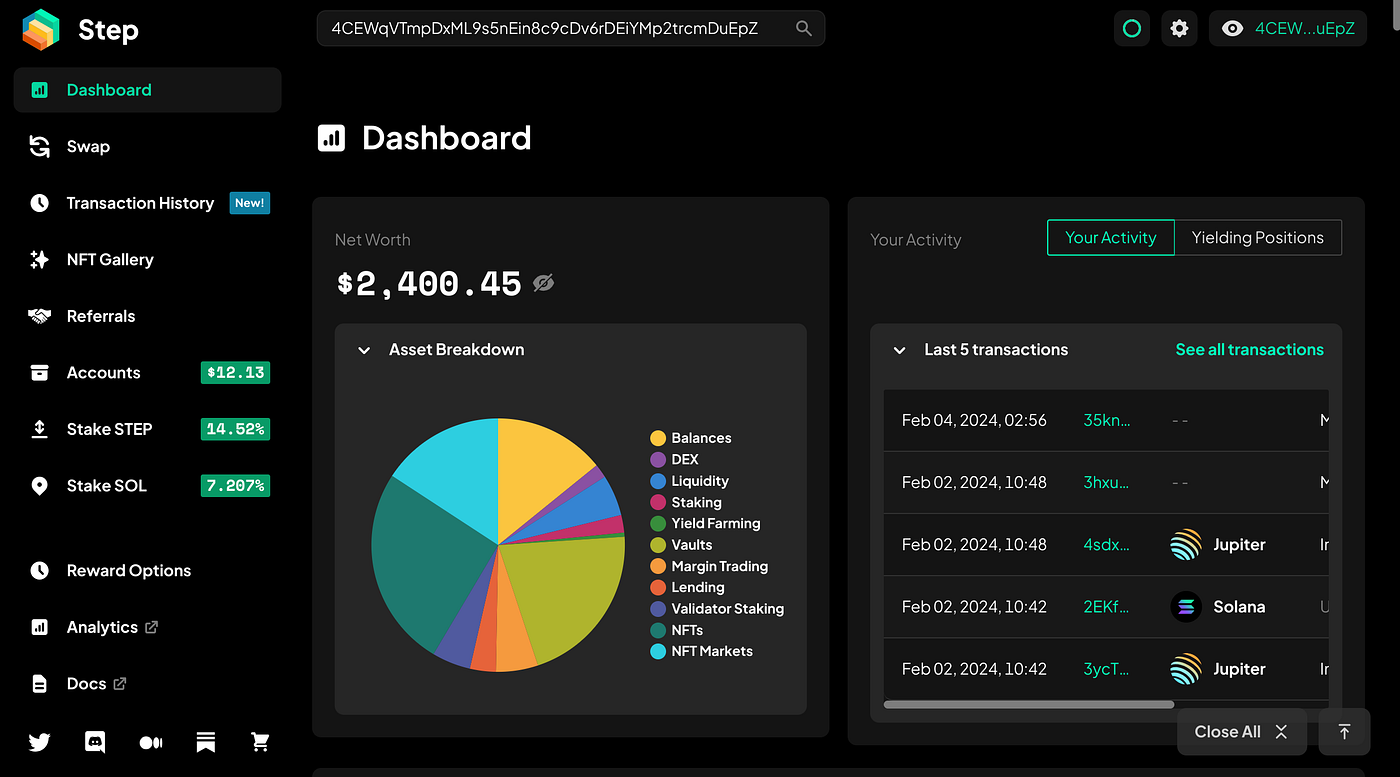
Task: Click the 7.207% Stake SOL badge
Action: tap(235, 486)
